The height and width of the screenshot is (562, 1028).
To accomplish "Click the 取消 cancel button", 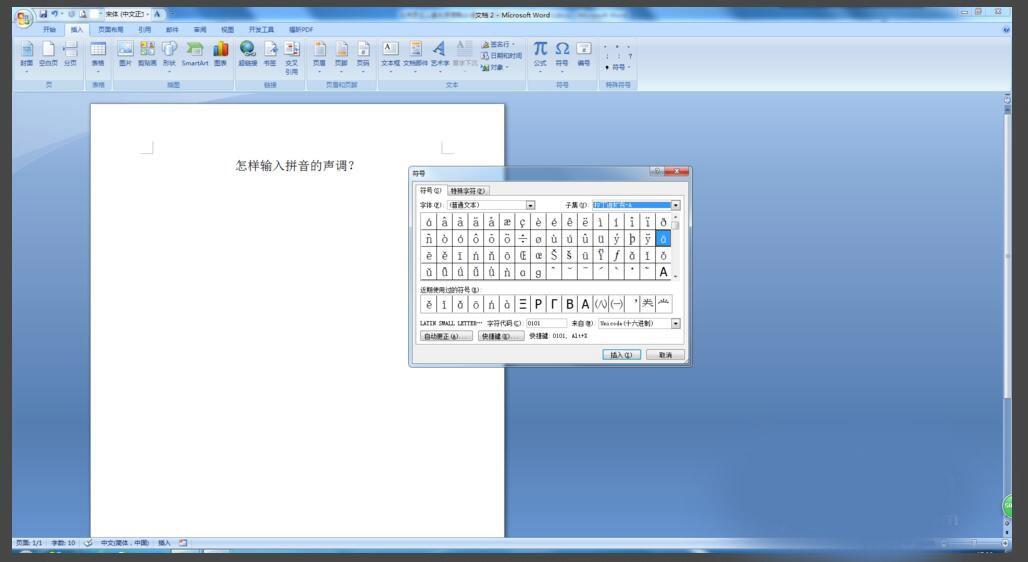I will click(x=665, y=355).
